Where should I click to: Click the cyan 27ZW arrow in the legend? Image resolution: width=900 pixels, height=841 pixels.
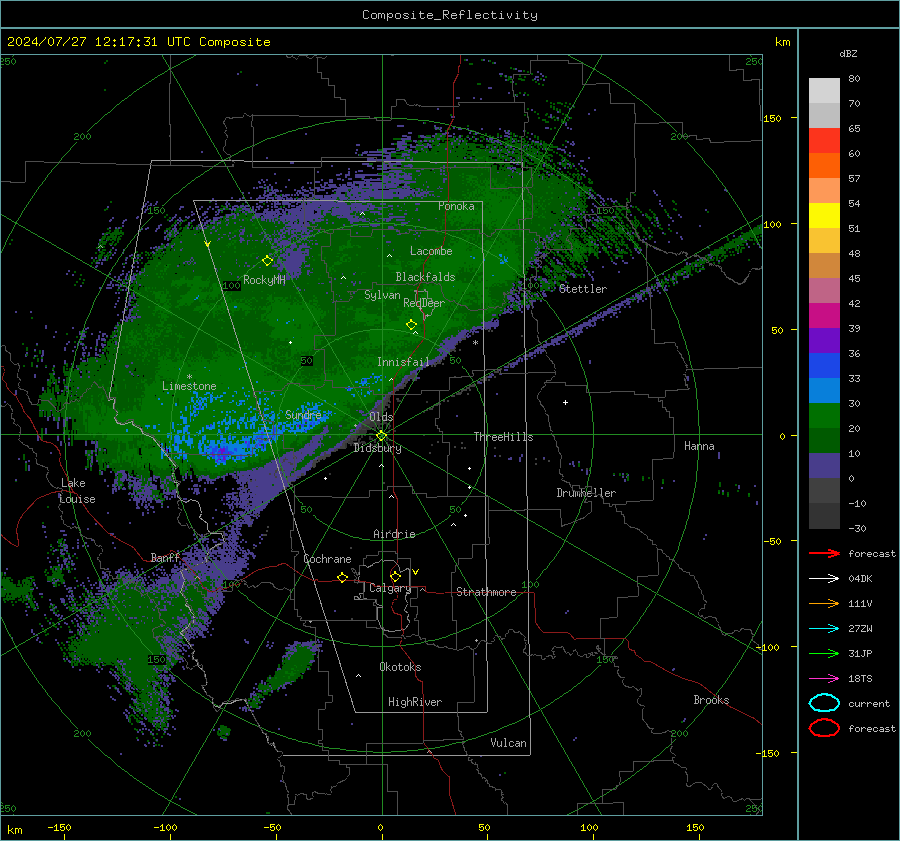(x=824, y=629)
